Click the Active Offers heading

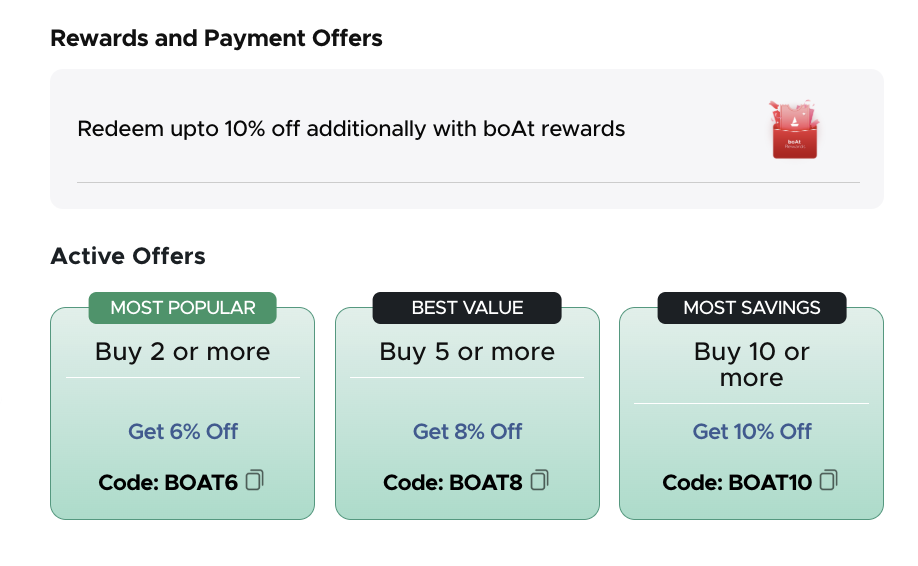[x=128, y=256]
